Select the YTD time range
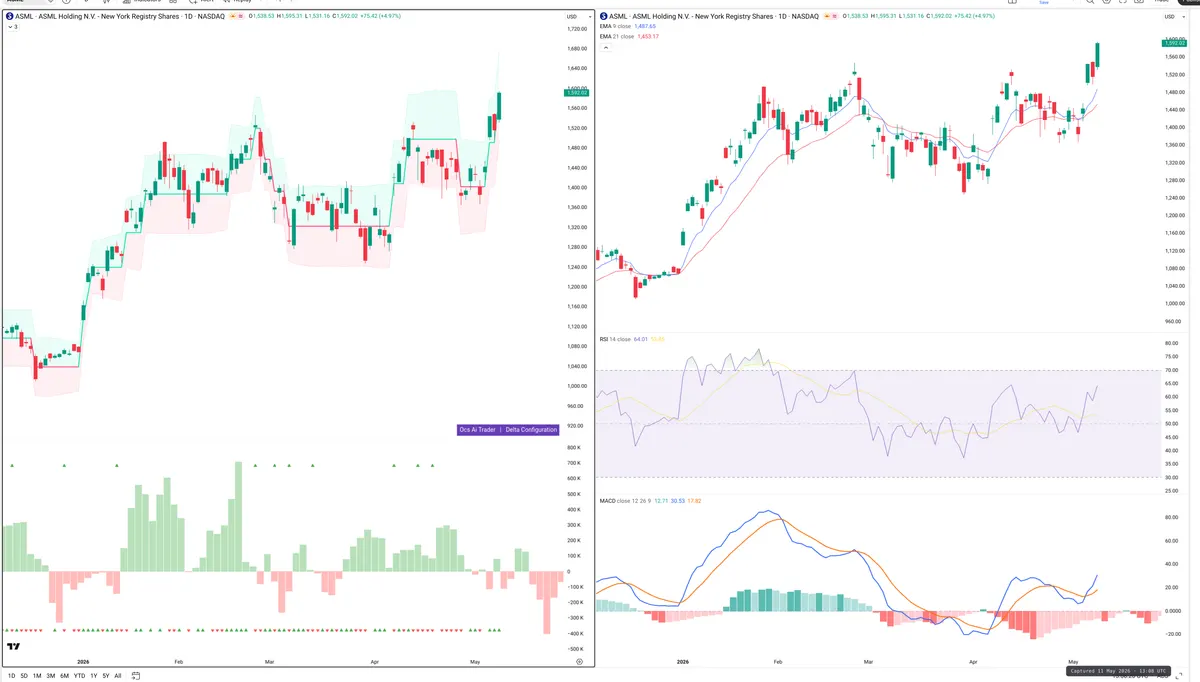The image size is (1200, 682). click(x=79, y=676)
